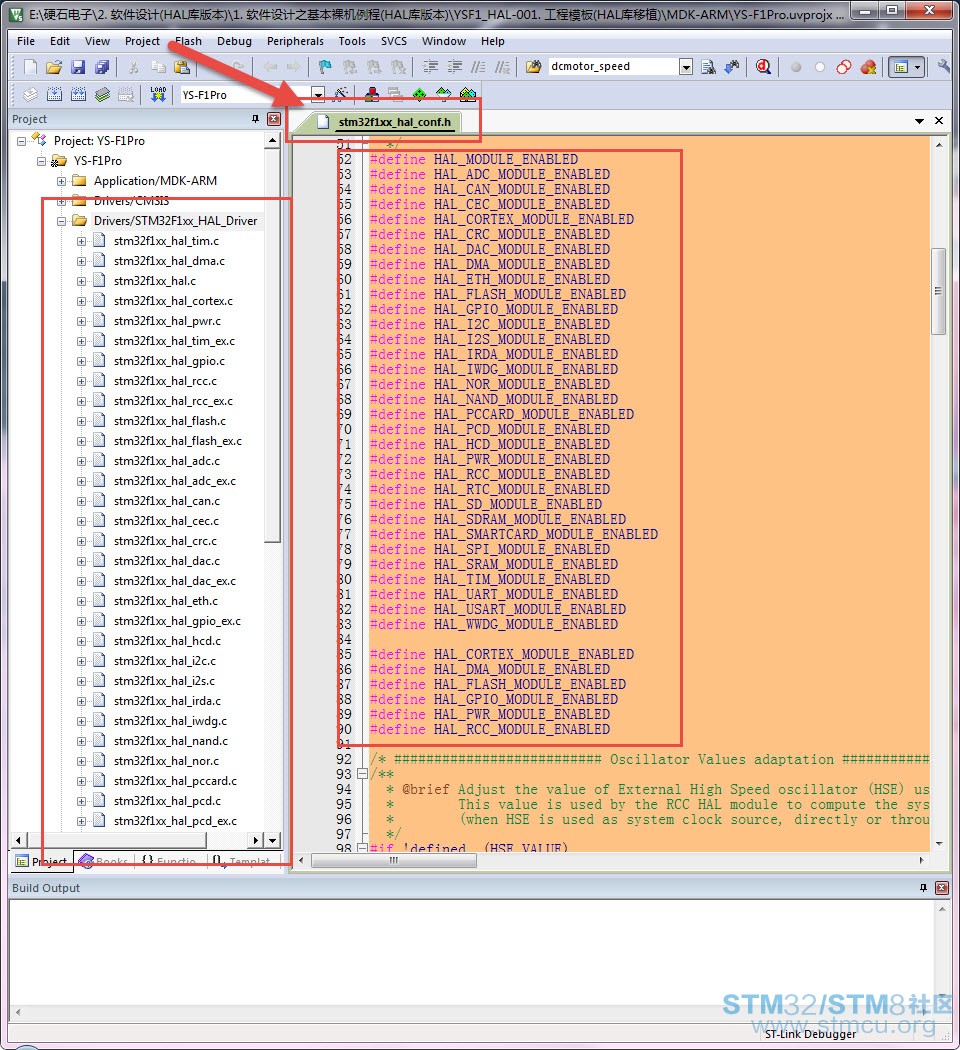Click the editor horizontal scrollbar thumb

point(394,860)
